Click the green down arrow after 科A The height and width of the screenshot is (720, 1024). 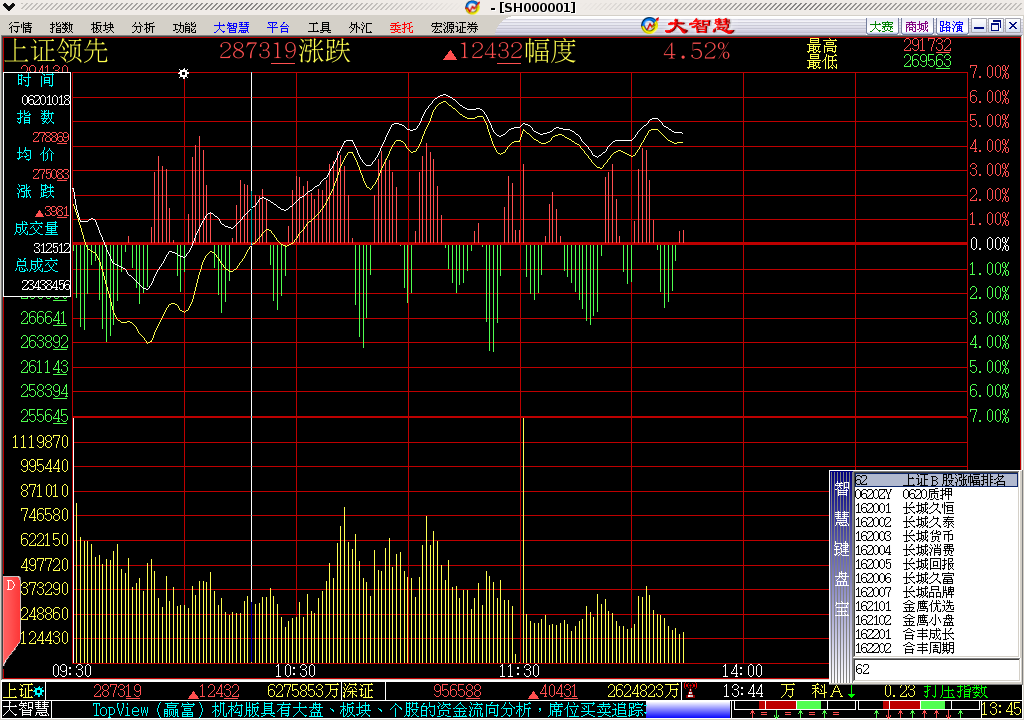pyautogui.click(x=852, y=691)
